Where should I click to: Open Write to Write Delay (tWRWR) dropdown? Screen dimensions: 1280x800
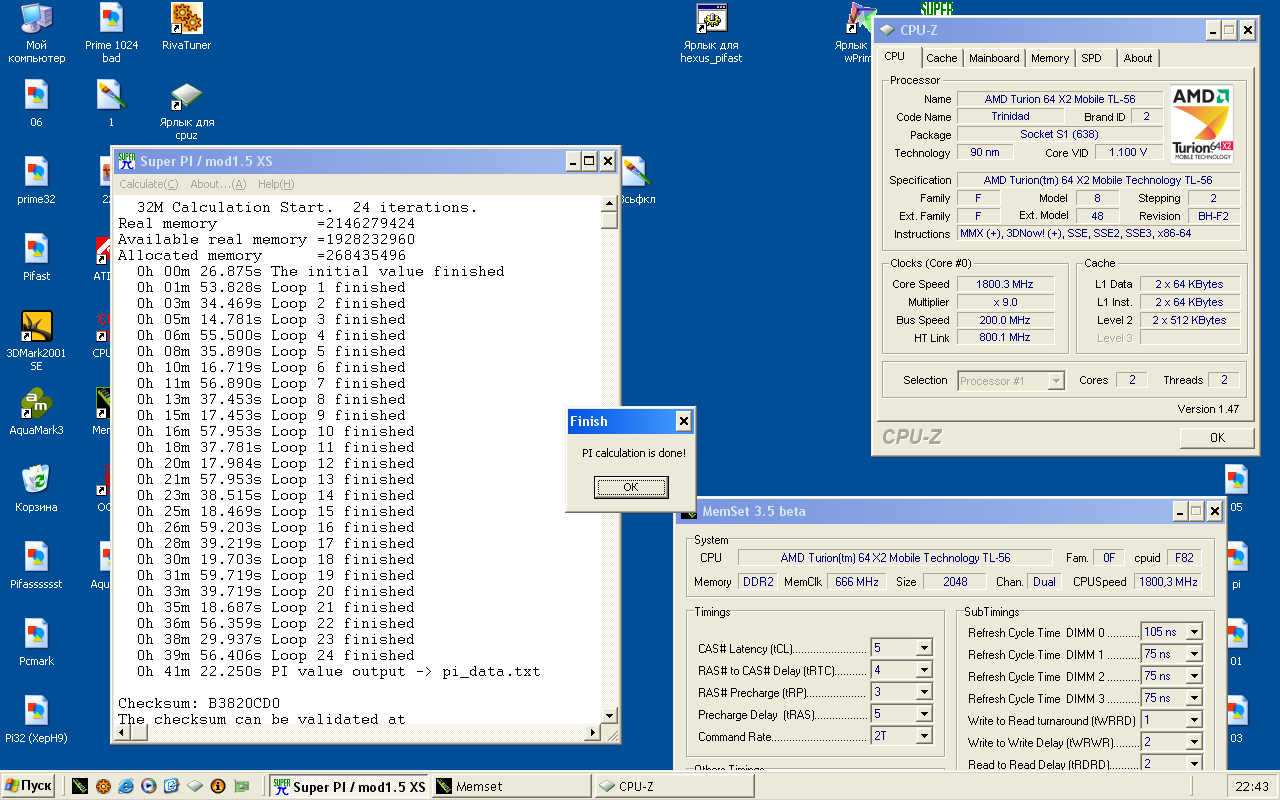coord(1194,742)
